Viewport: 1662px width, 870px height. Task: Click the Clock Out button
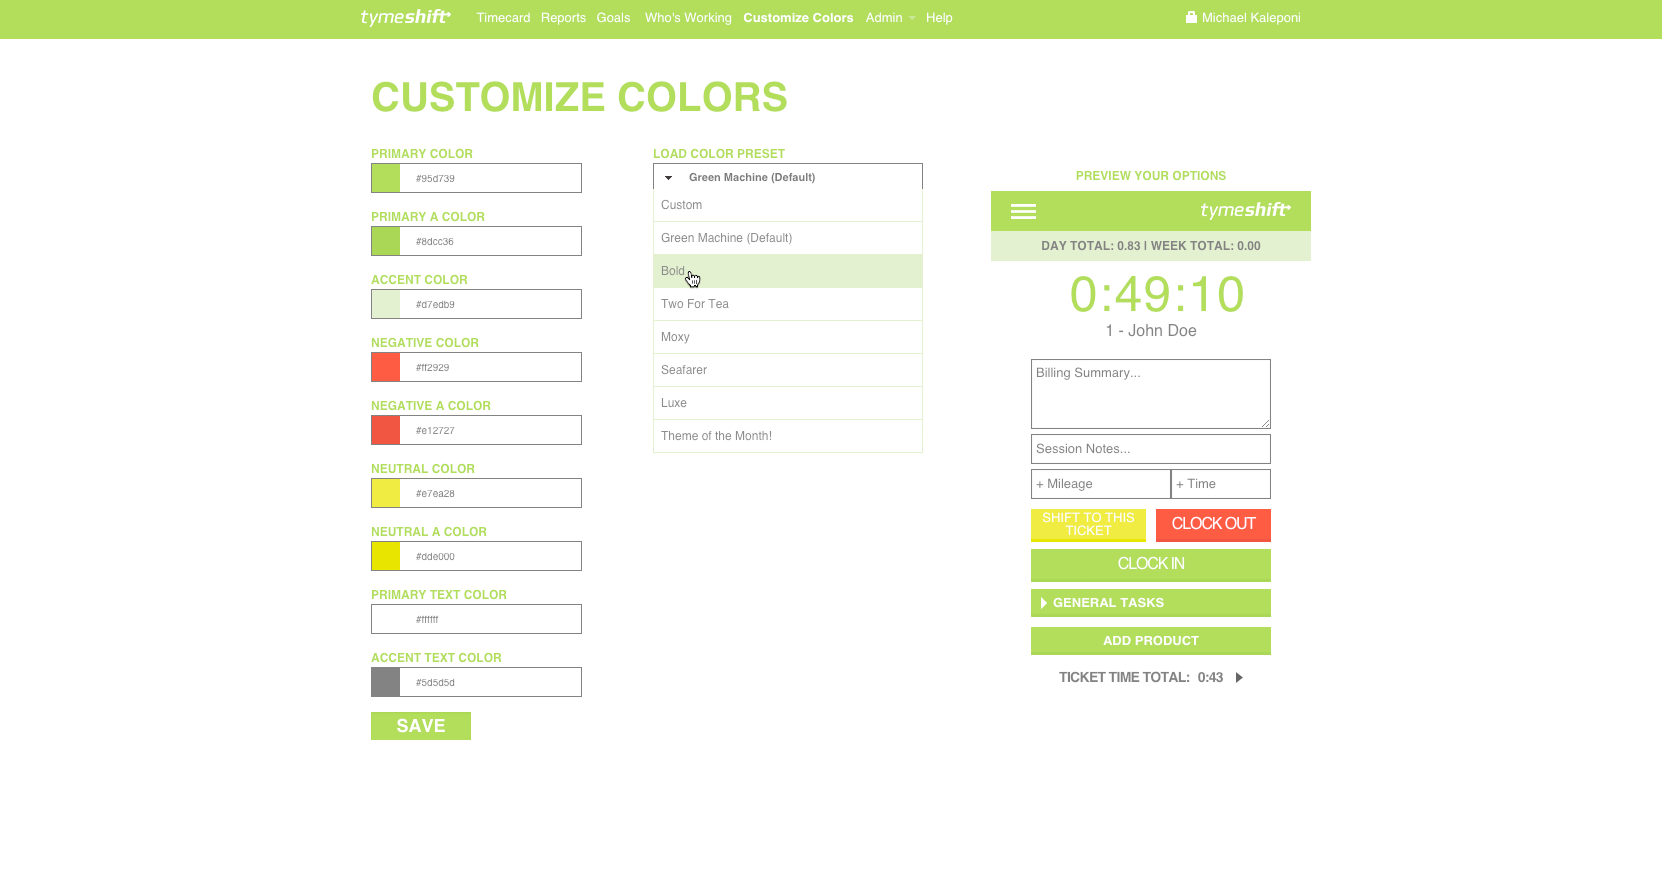point(1213,525)
